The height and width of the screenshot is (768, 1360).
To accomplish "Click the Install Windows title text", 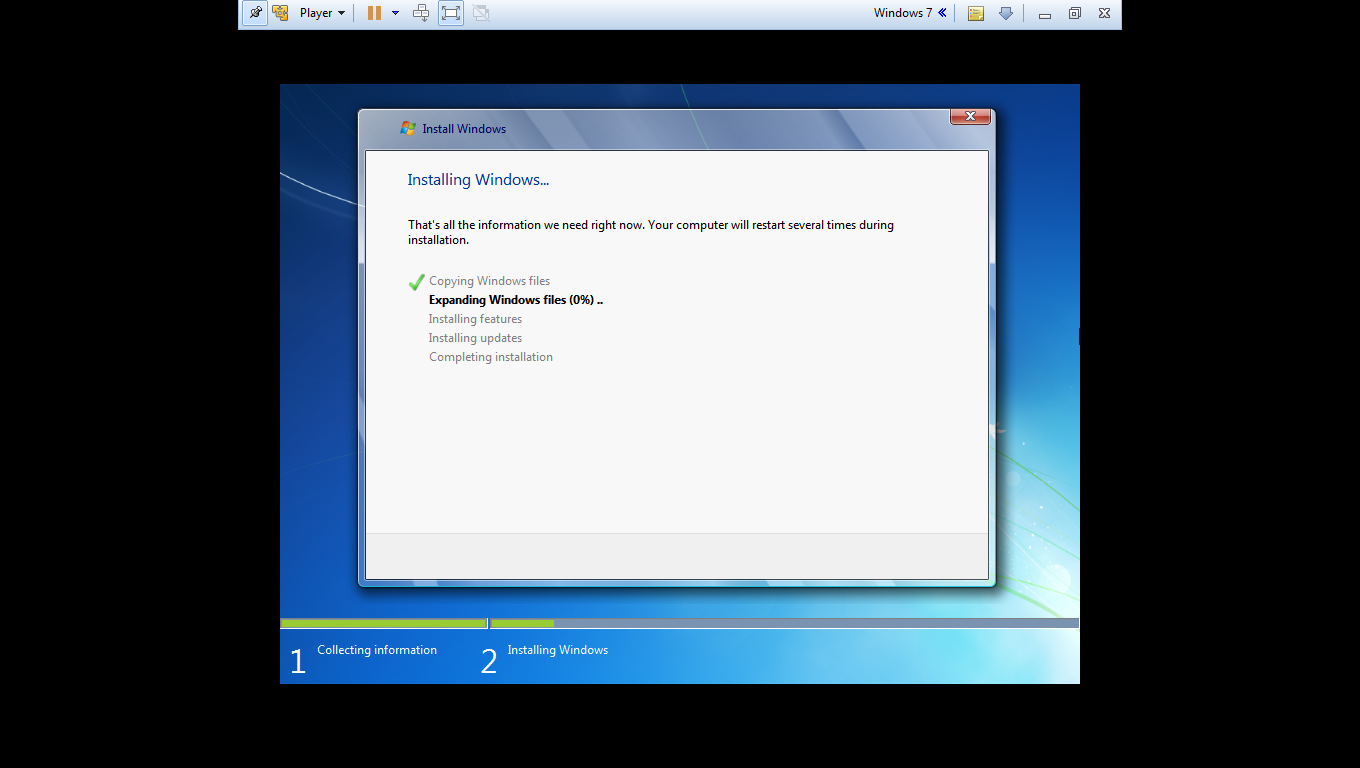I will click(464, 129).
